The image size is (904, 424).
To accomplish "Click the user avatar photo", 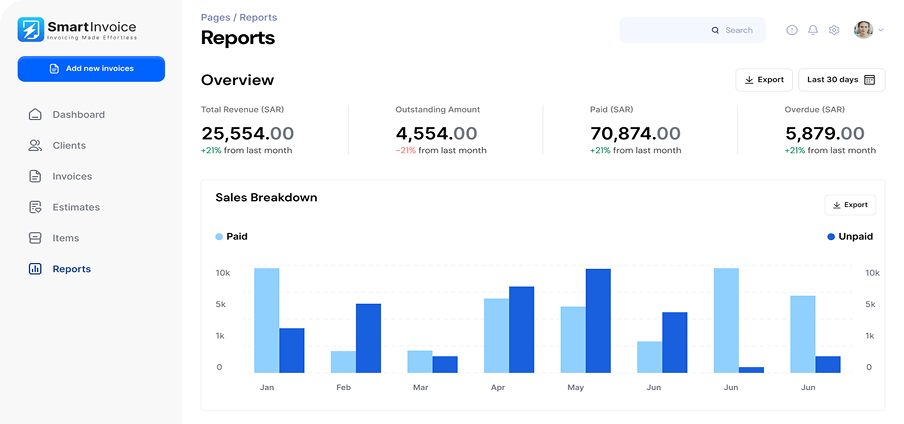I will point(863,30).
